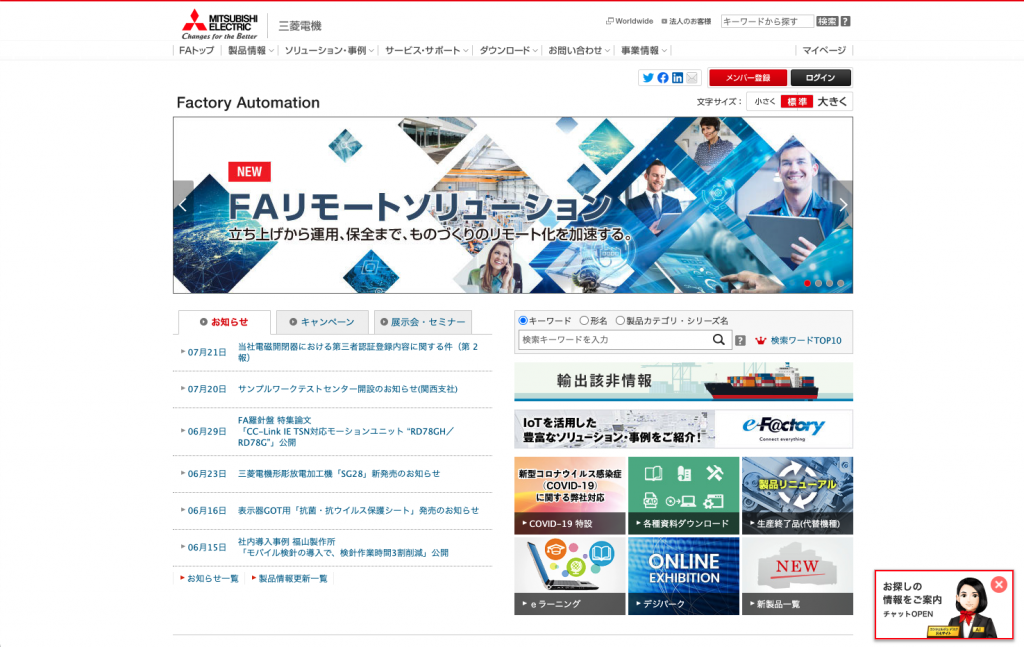1024x647 pixels.
Task: Expand 事業情報 menu dropdown
Action: click(644, 50)
